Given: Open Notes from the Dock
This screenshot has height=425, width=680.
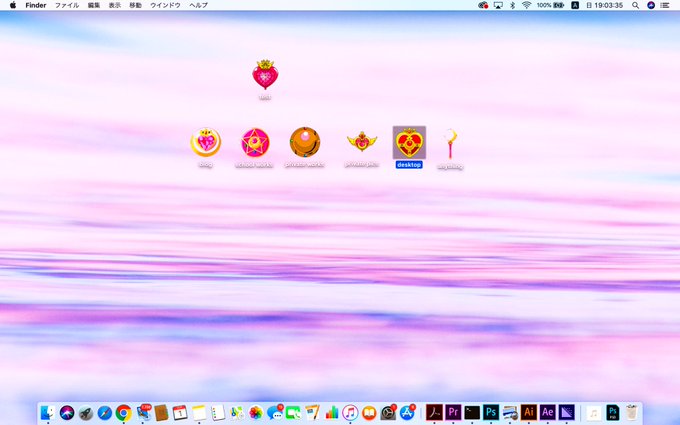Looking at the screenshot, I should 199,412.
